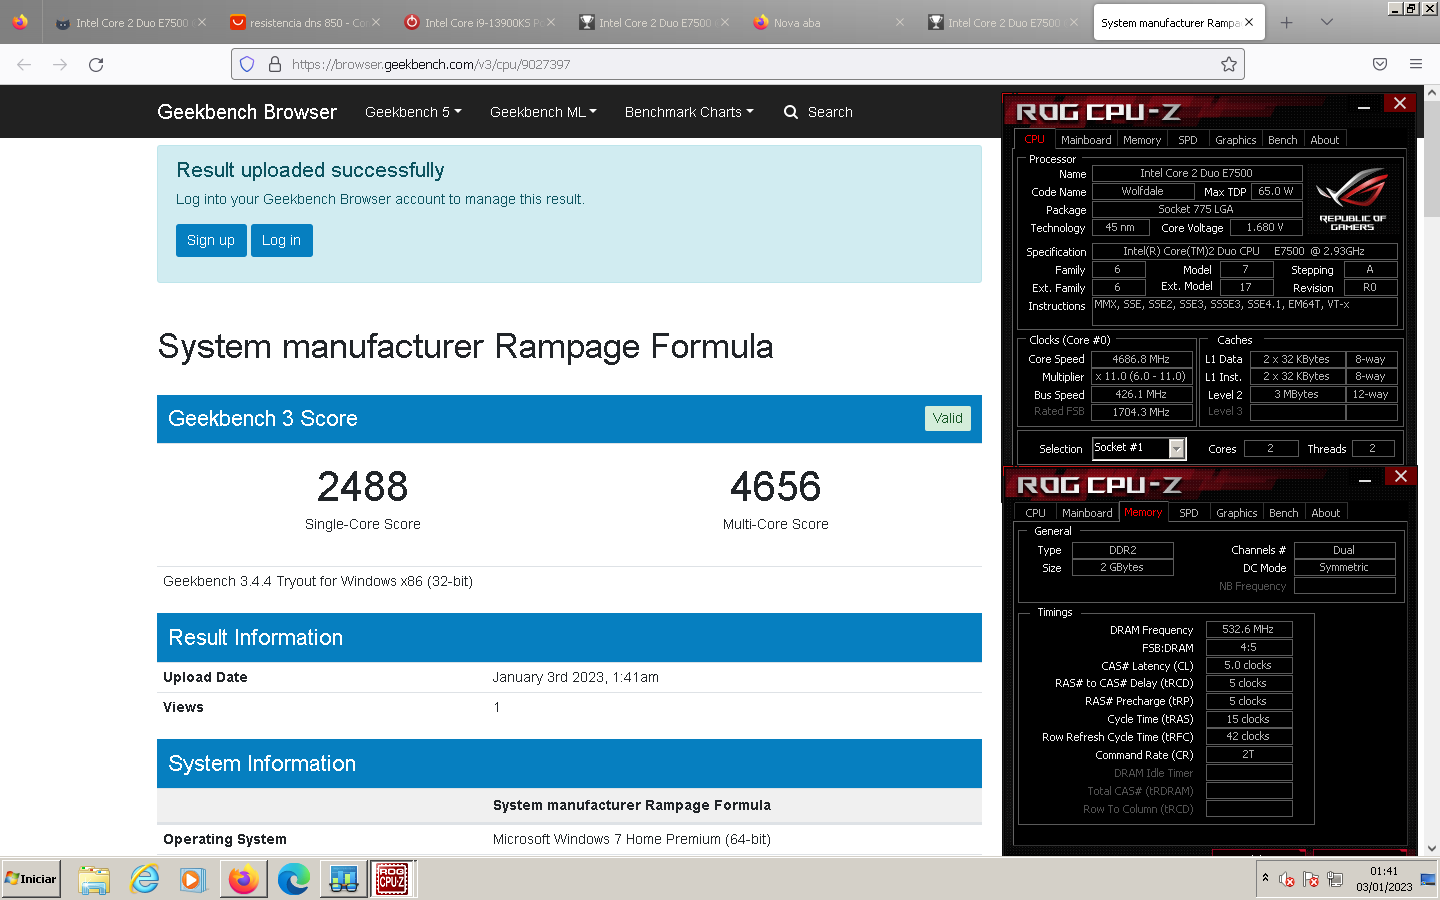Screen dimensions: 1440x900
Task: Close the 'Intel Core i9-13900KS' tab
Action: point(551,22)
